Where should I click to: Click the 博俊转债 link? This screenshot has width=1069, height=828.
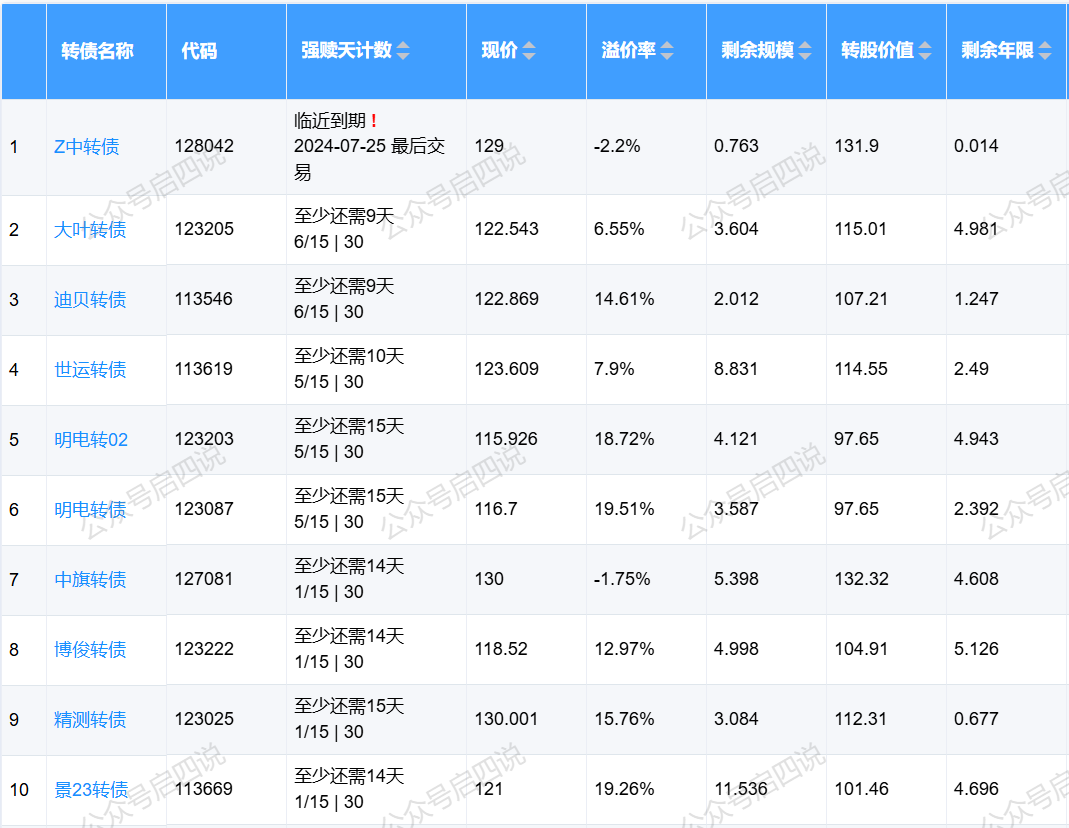click(90, 650)
